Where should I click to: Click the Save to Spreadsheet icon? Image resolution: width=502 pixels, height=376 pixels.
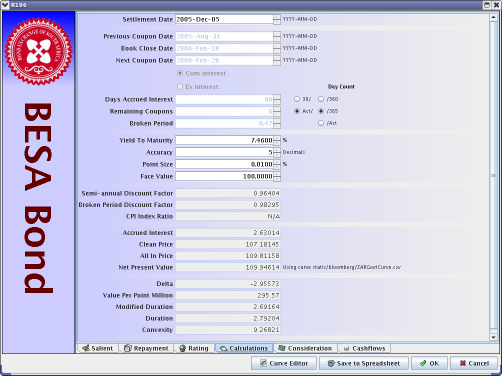pos(331,363)
